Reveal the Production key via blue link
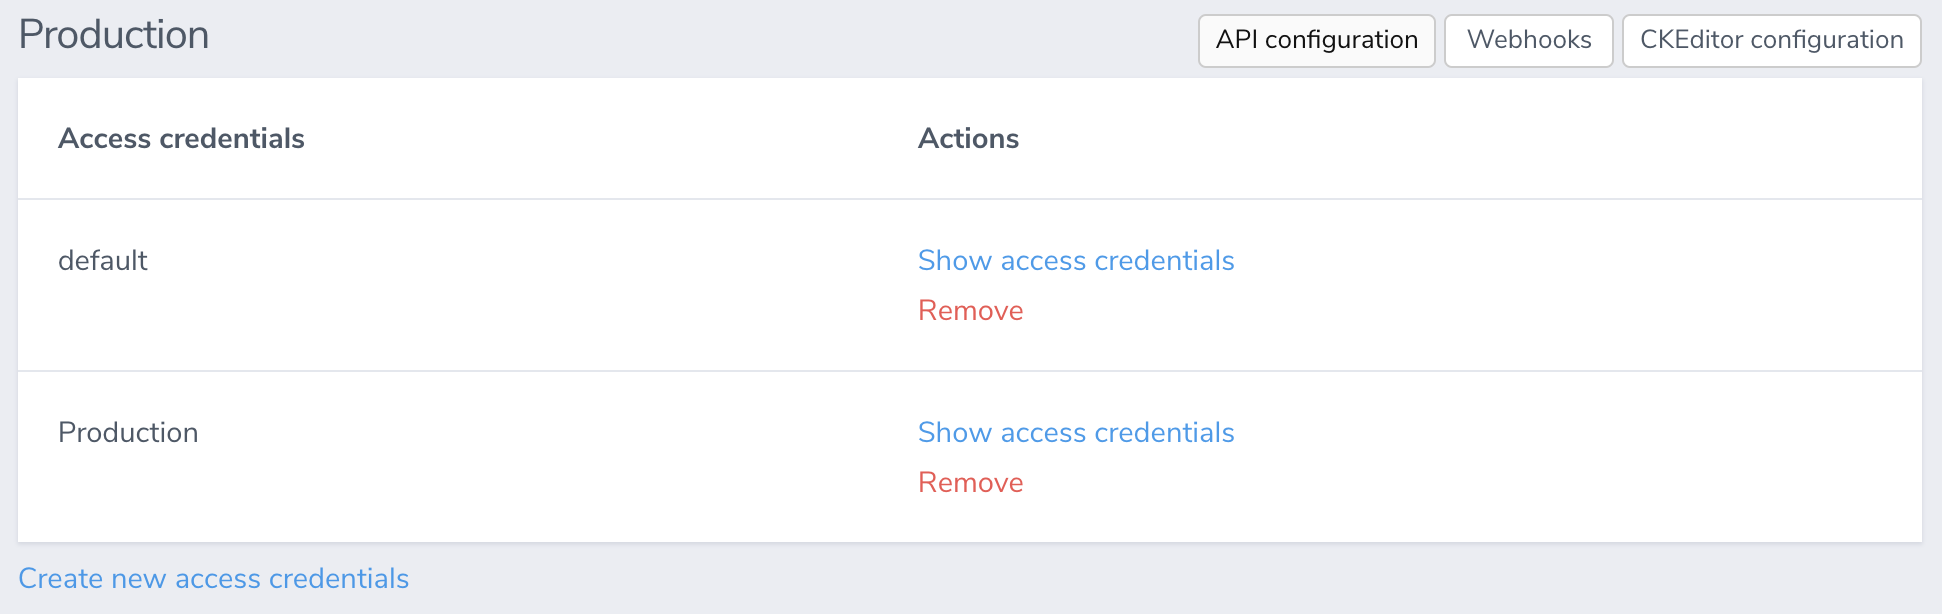This screenshot has height=614, width=1942. click(x=1076, y=433)
